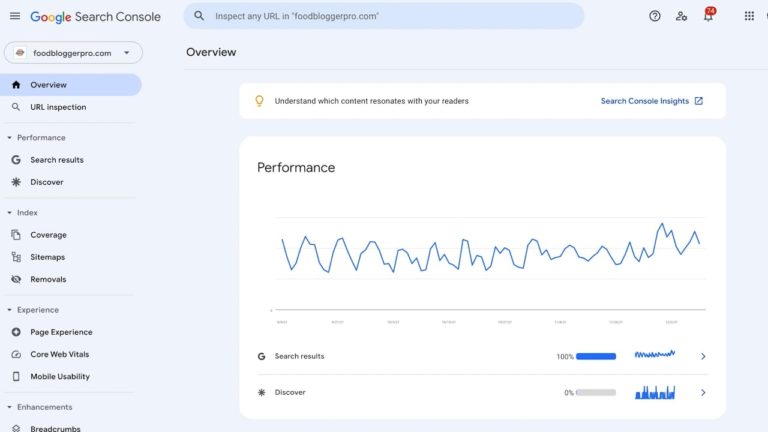Click the 100% value text
Viewport: 768px width, 432px height.
(x=565, y=357)
